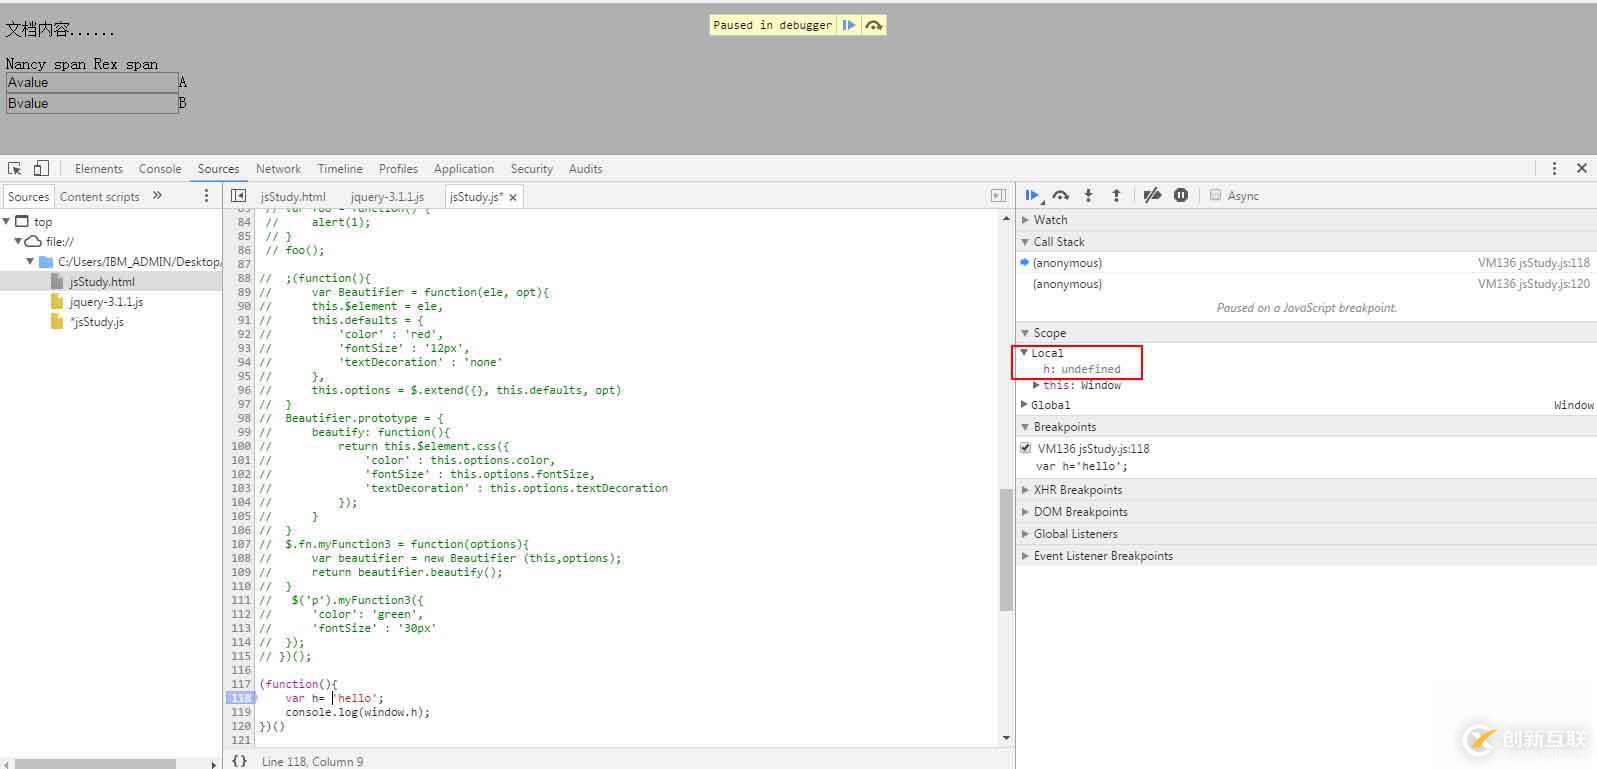This screenshot has width=1597, height=769.
Task: Click the h: undefined local variable
Action: pyautogui.click(x=1081, y=369)
